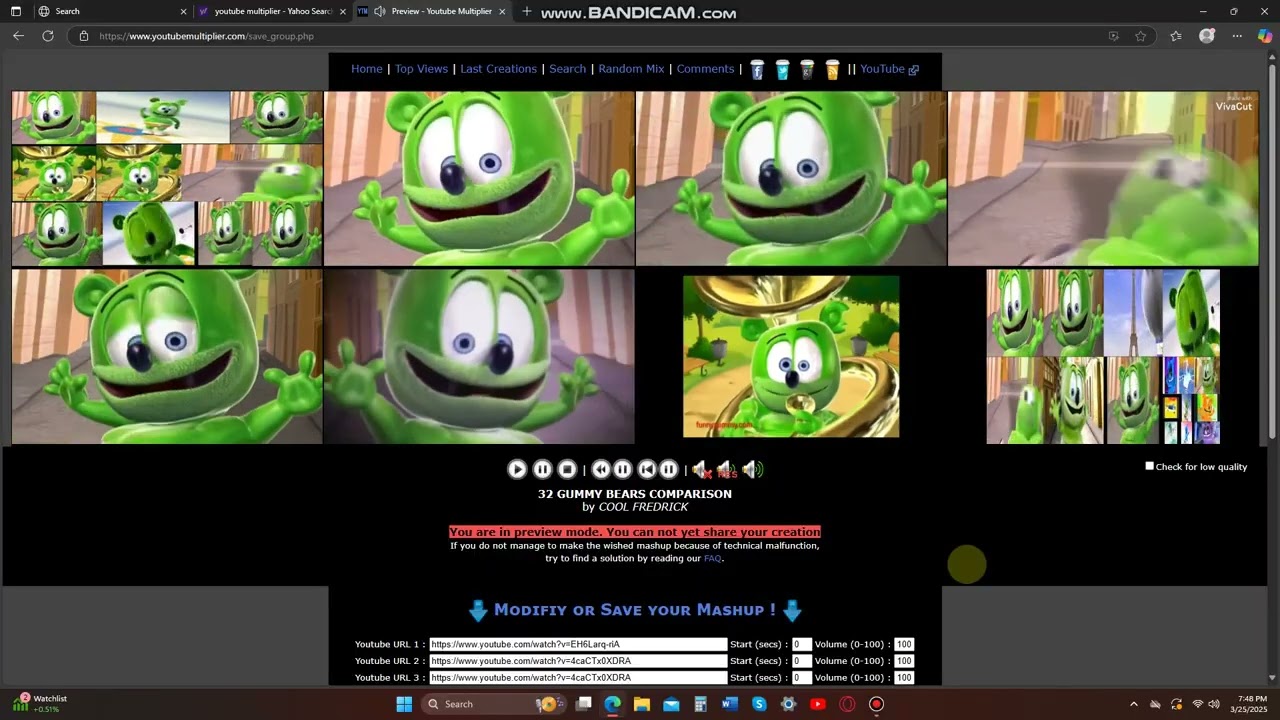Viewport: 1280px width, 720px height.
Task: Click the reset volume speaker icon
Action: pyautogui.click(x=727, y=470)
